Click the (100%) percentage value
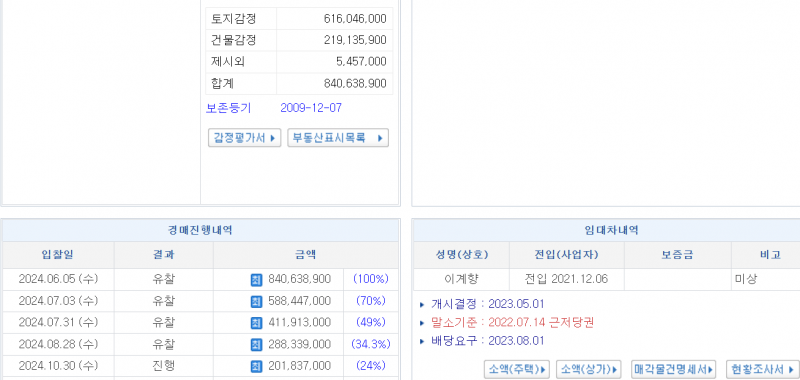Viewport: 800px width, 380px height. 371,280
